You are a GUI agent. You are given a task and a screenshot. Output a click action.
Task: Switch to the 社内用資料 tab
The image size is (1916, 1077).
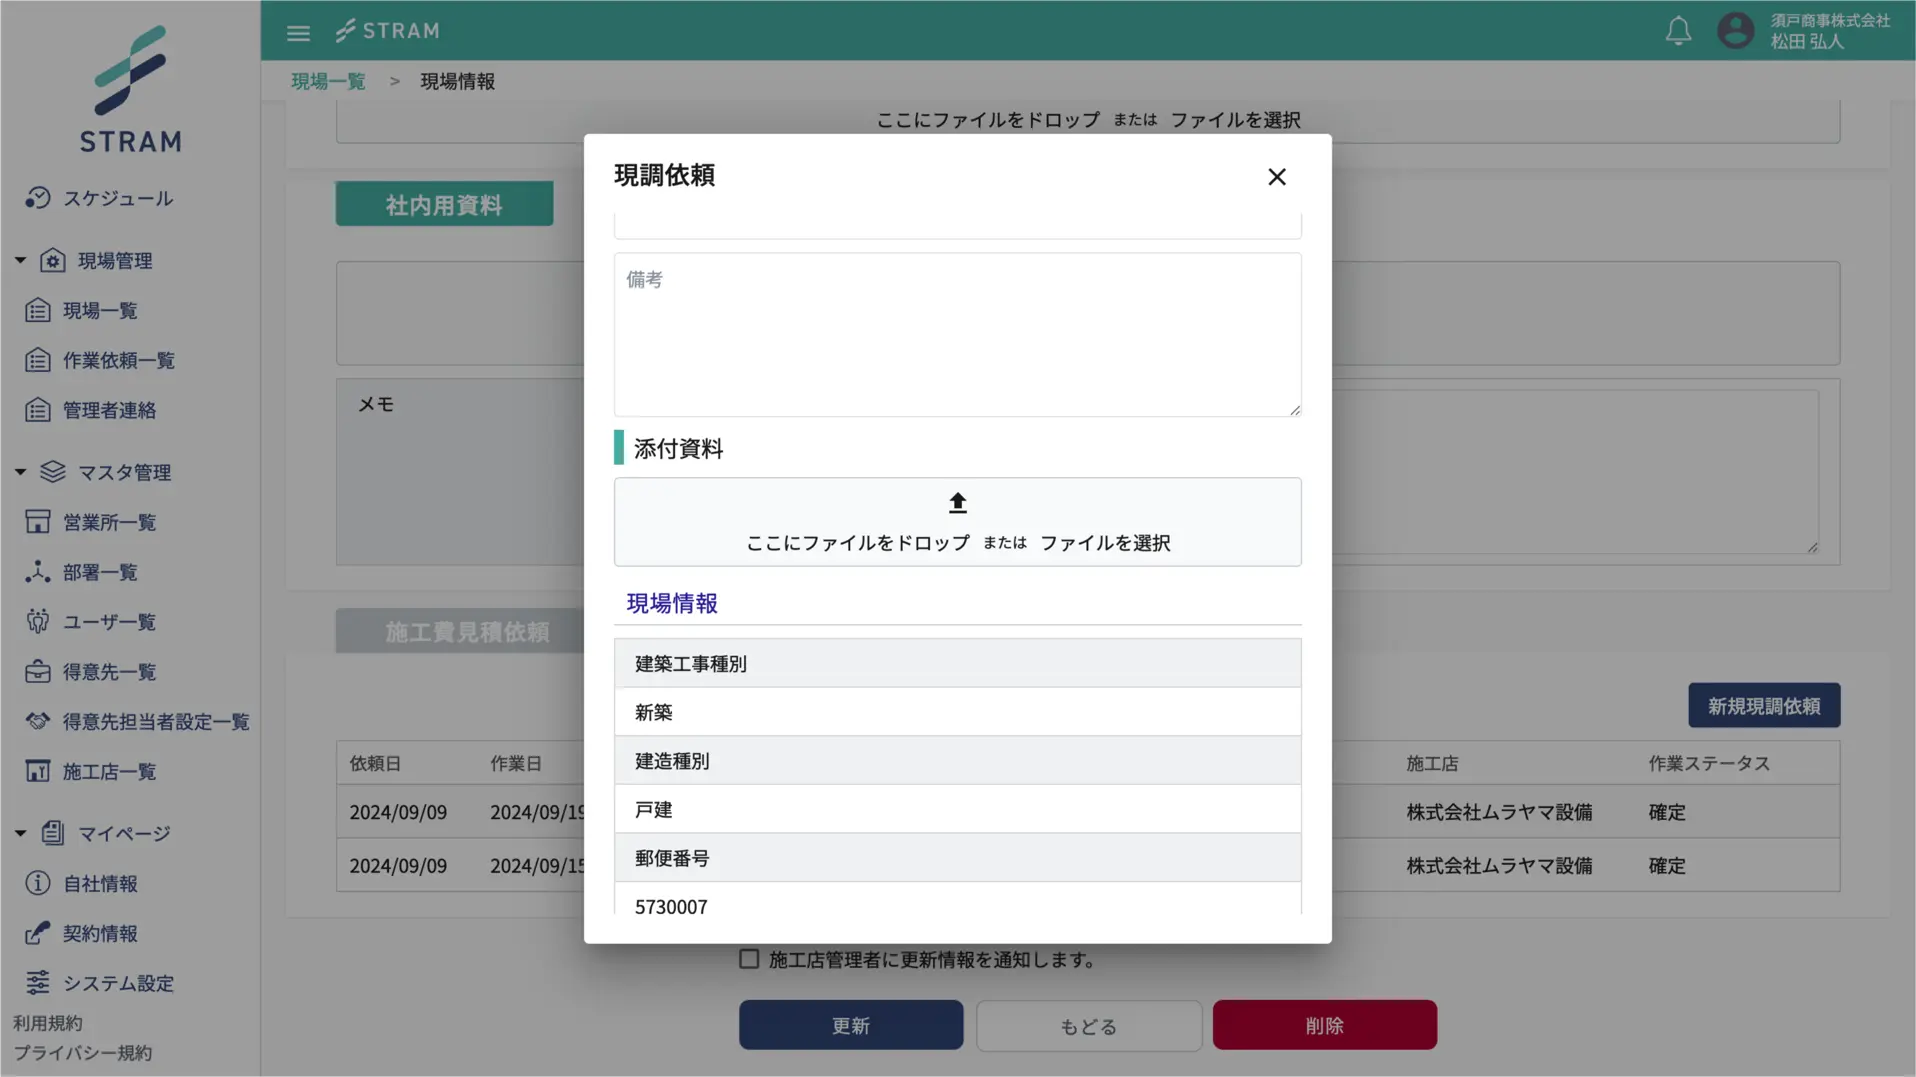pos(443,203)
